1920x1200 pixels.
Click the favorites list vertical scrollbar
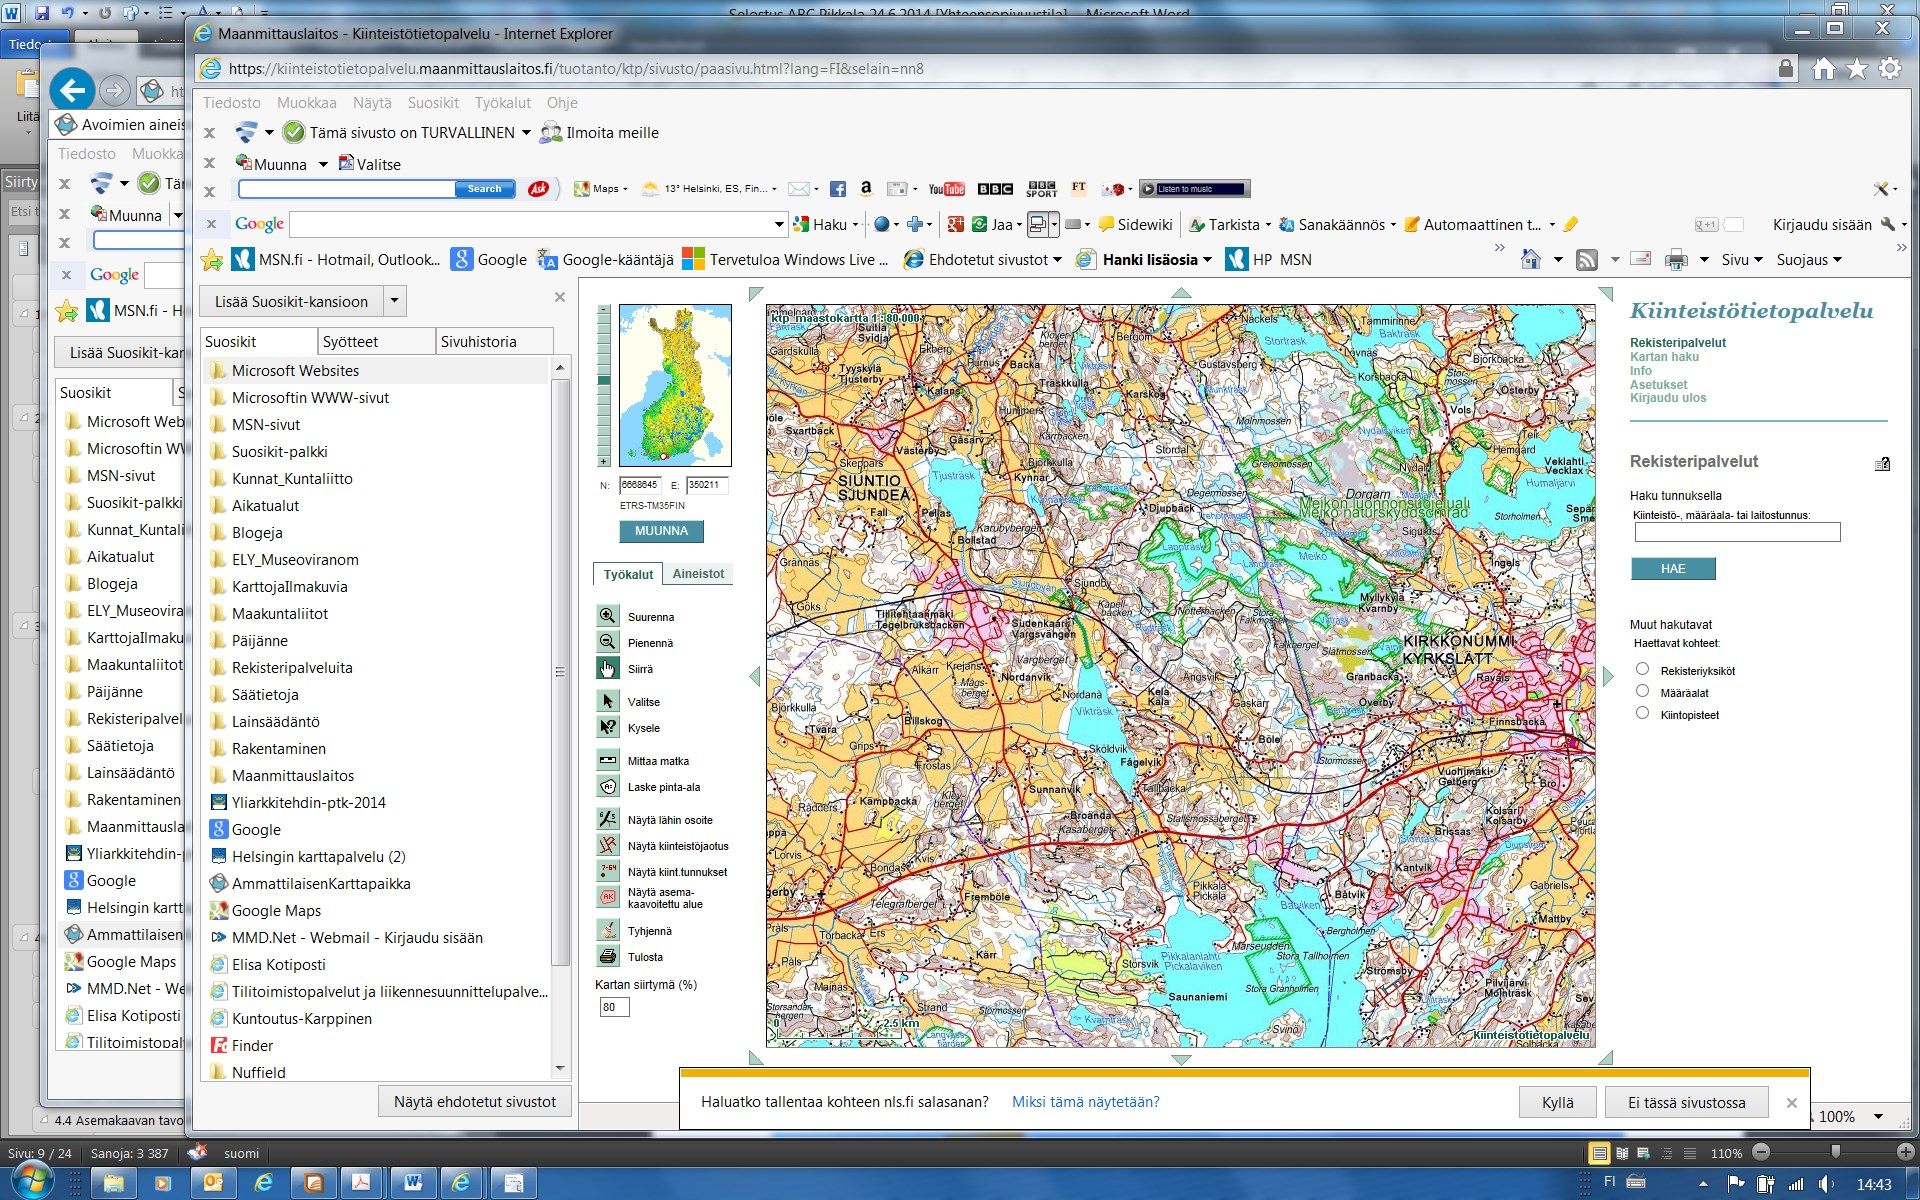point(560,670)
